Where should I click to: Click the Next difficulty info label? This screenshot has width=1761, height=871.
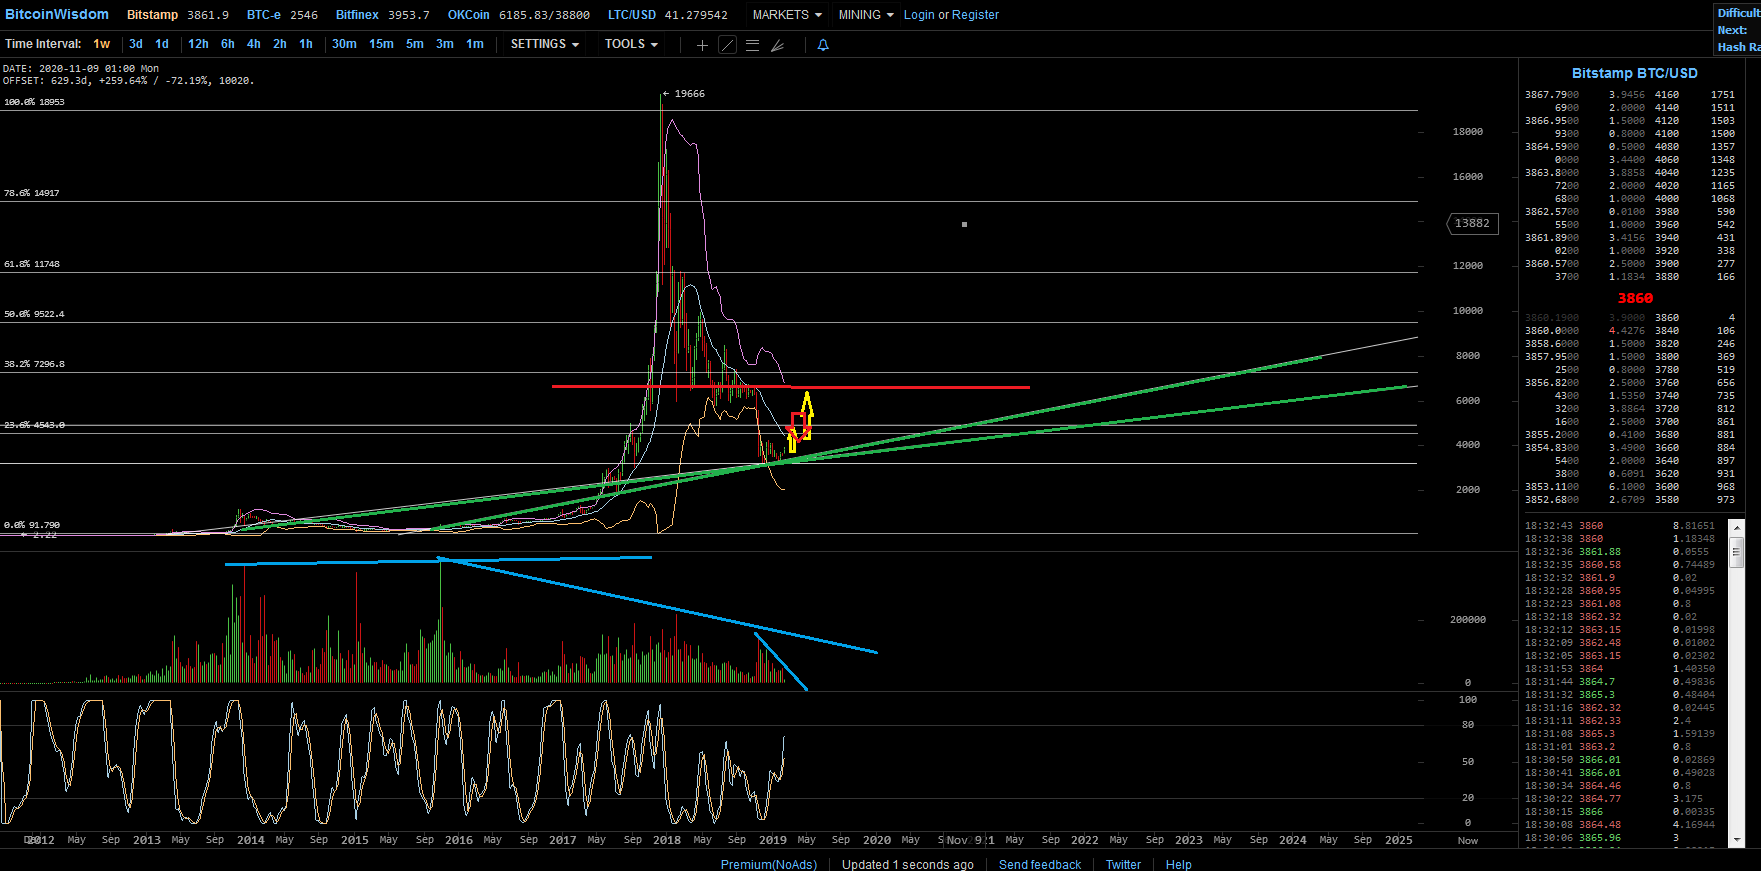click(x=1732, y=30)
